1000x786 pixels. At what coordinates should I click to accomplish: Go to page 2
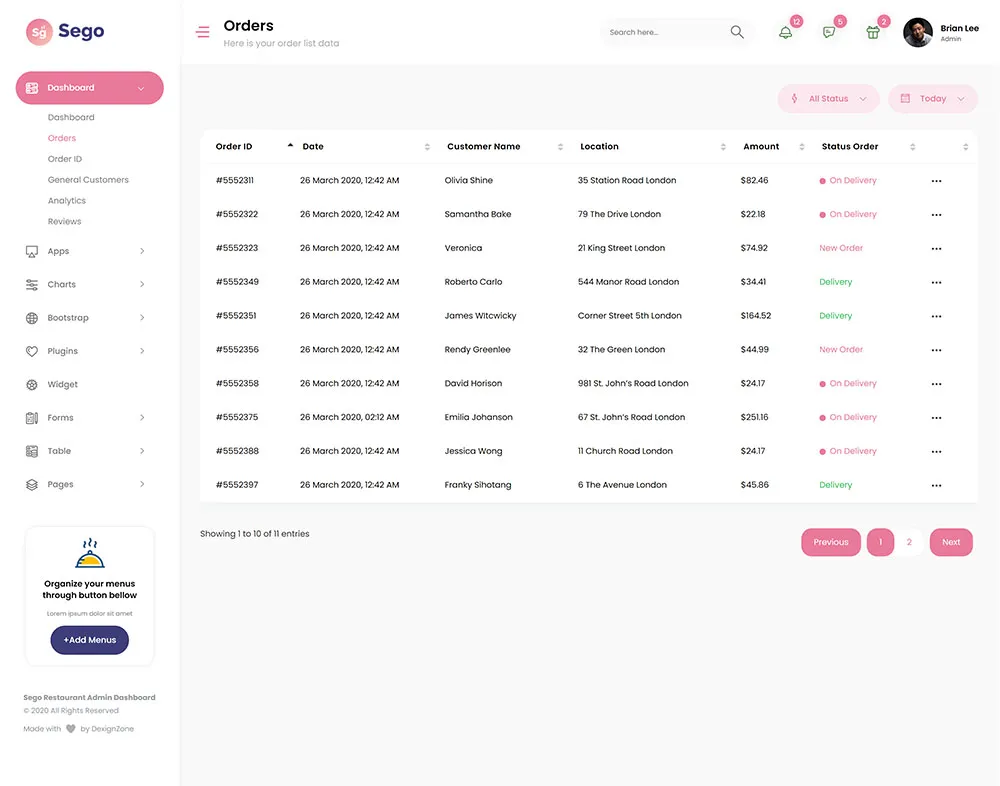(909, 542)
